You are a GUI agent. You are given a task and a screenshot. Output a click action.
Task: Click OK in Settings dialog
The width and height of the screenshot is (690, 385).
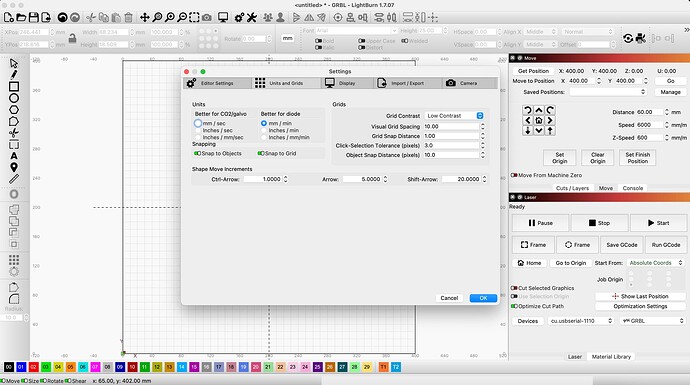click(x=483, y=298)
